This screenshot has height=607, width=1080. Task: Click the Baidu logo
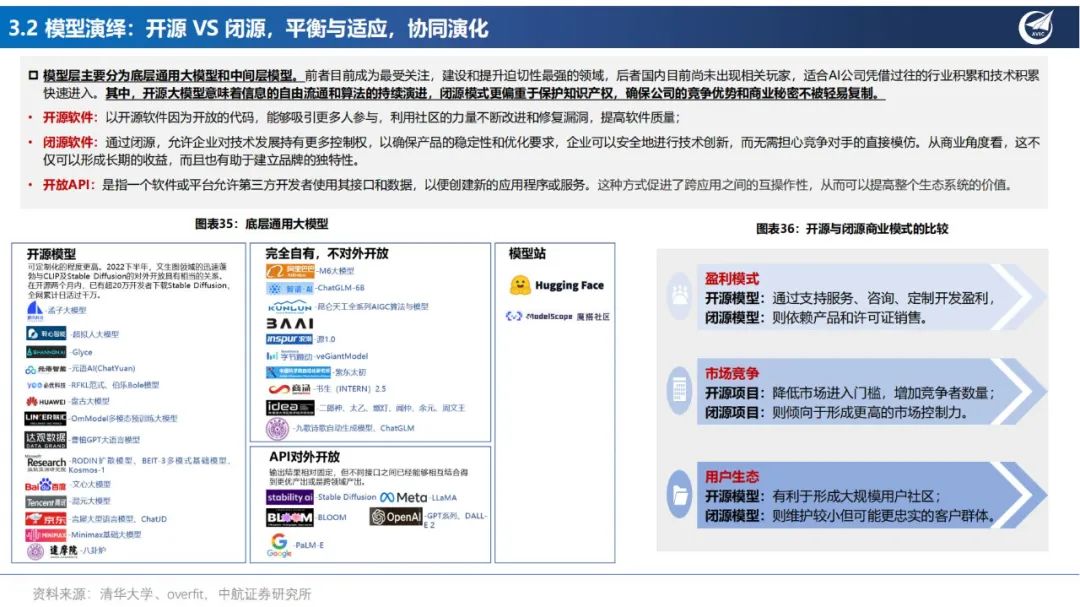click(x=45, y=484)
